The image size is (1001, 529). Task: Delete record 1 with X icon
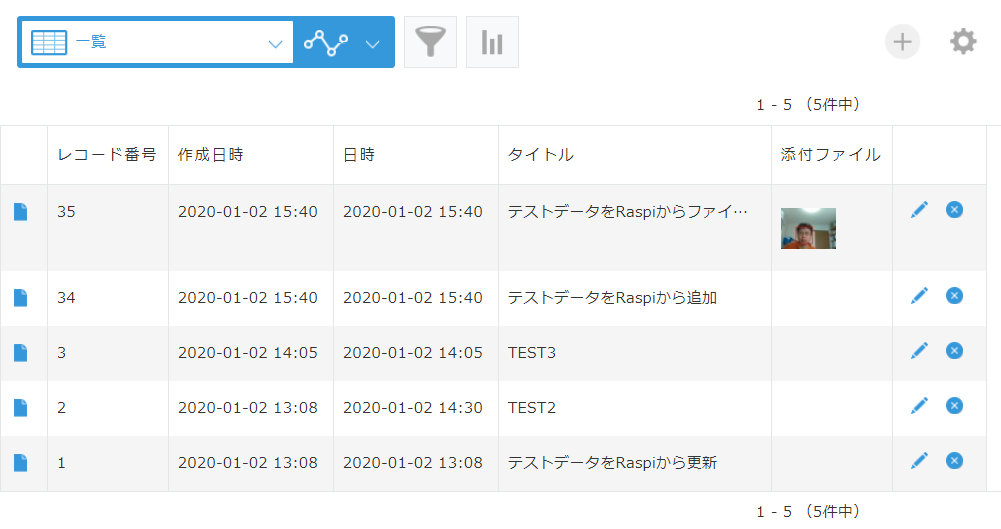pyautogui.click(x=954, y=461)
